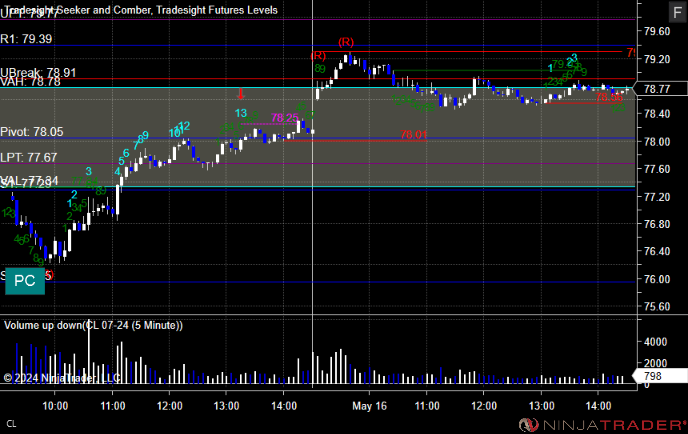
Task: Click the 78.40 price axis label
Action: [657, 114]
